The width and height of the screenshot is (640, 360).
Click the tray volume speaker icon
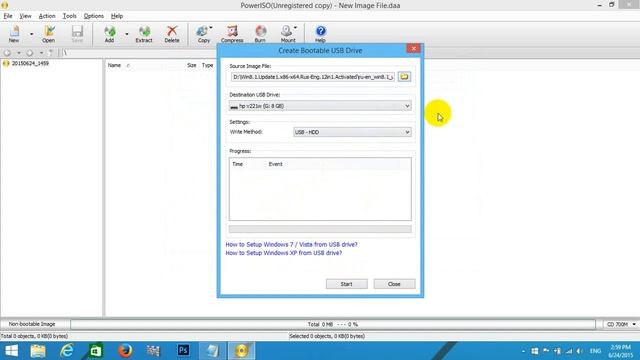coord(580,351)
